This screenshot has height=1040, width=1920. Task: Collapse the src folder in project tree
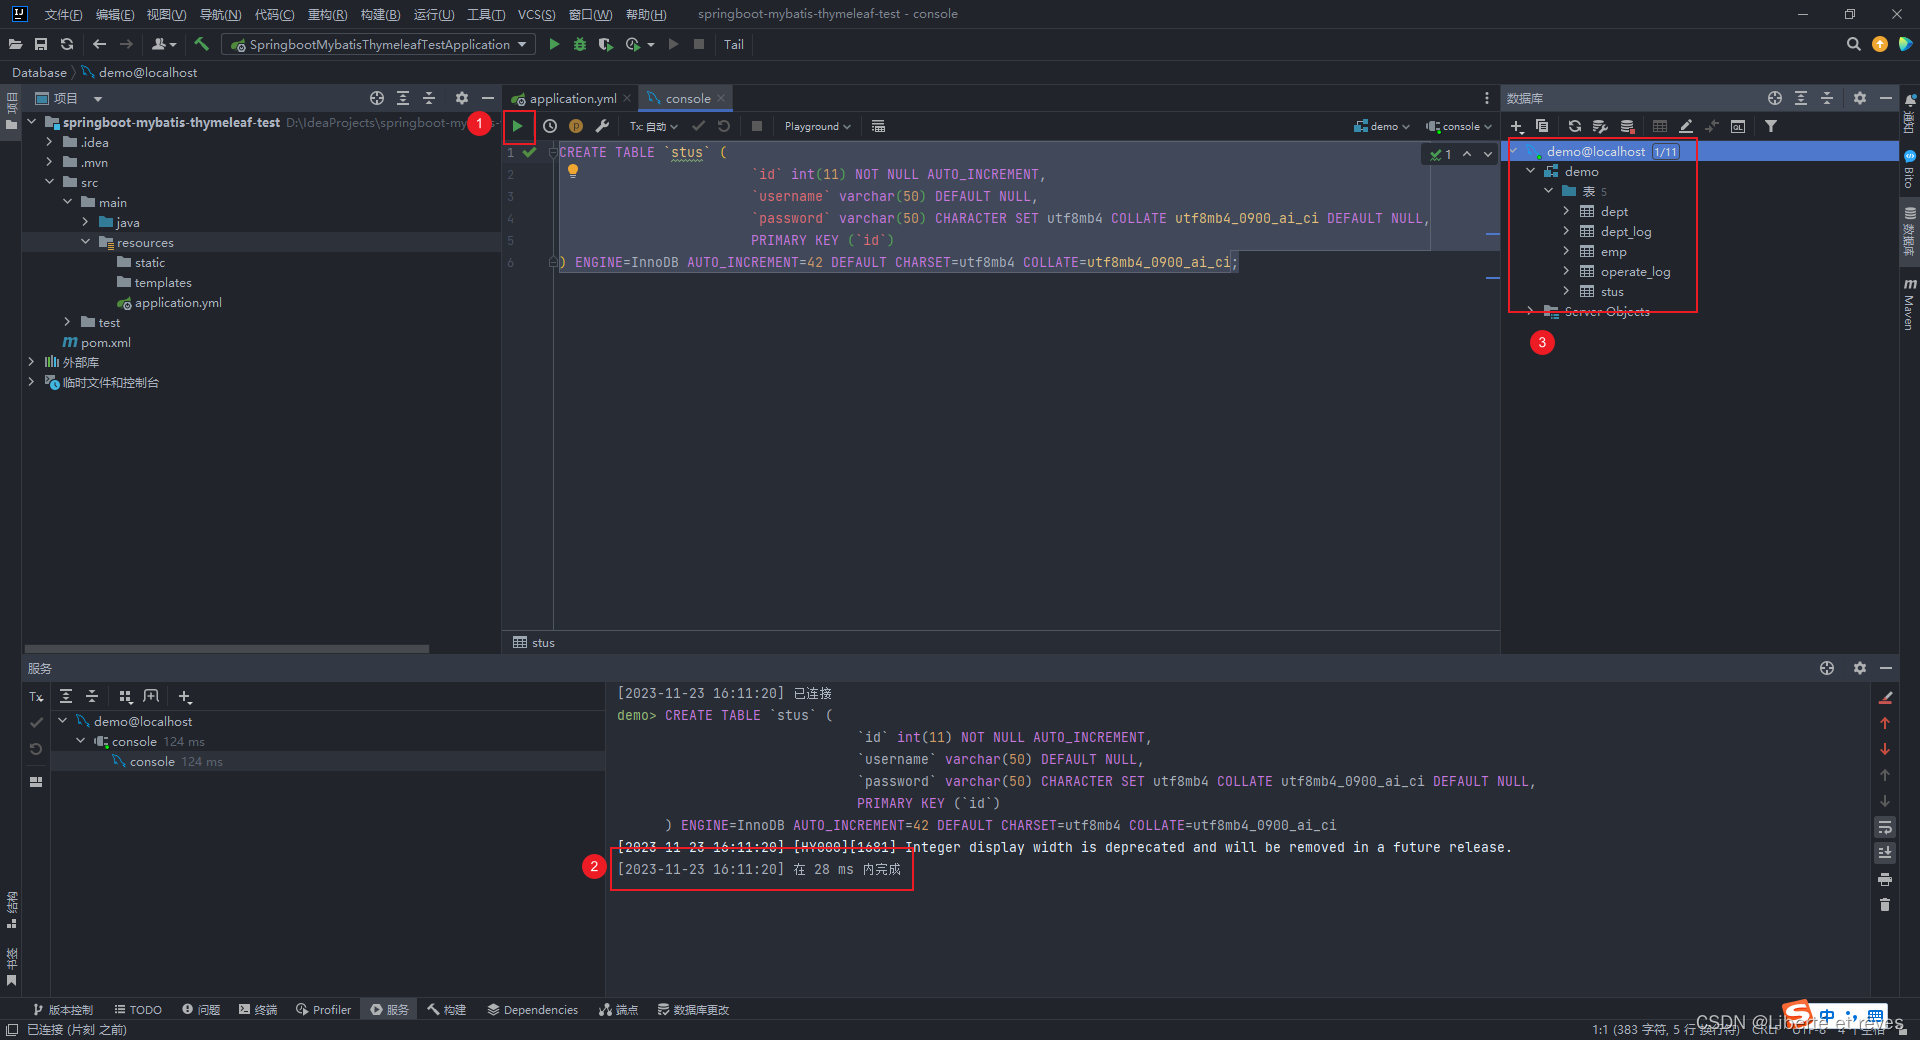pyautogui.click(x=49, y=182)
